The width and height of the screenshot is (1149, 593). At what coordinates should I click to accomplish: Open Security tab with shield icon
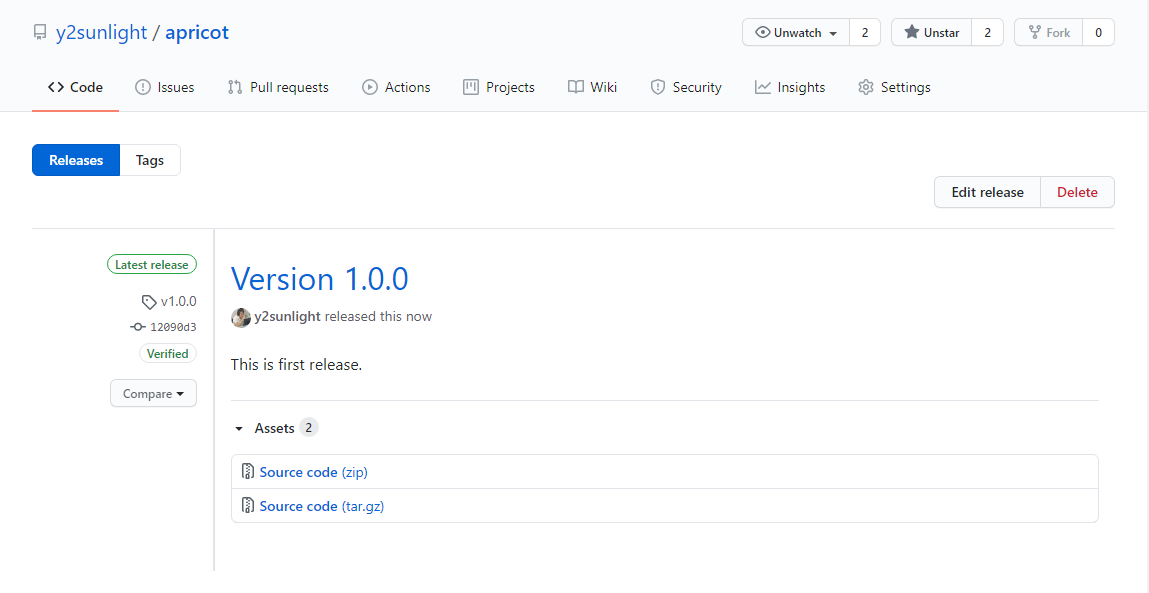(x=658, y=88)
